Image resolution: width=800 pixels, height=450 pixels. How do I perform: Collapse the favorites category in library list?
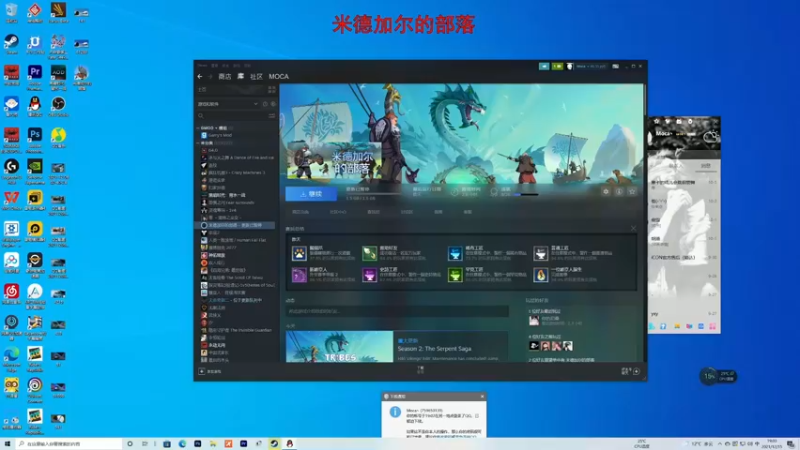point(198,128)
